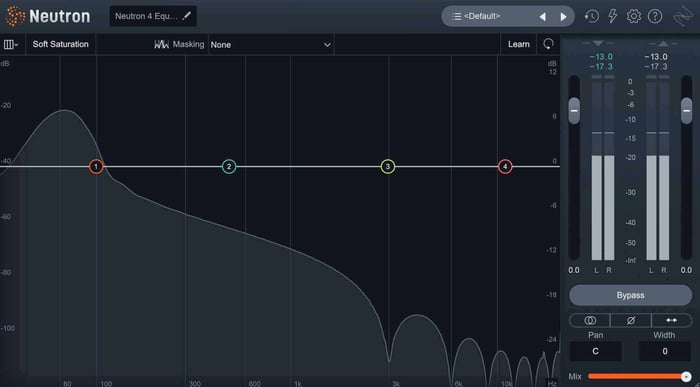Image resolution: width=700 pixels, height=387 pixels.
Task: Click the Pan value field showing C
Action: point(596,351)
